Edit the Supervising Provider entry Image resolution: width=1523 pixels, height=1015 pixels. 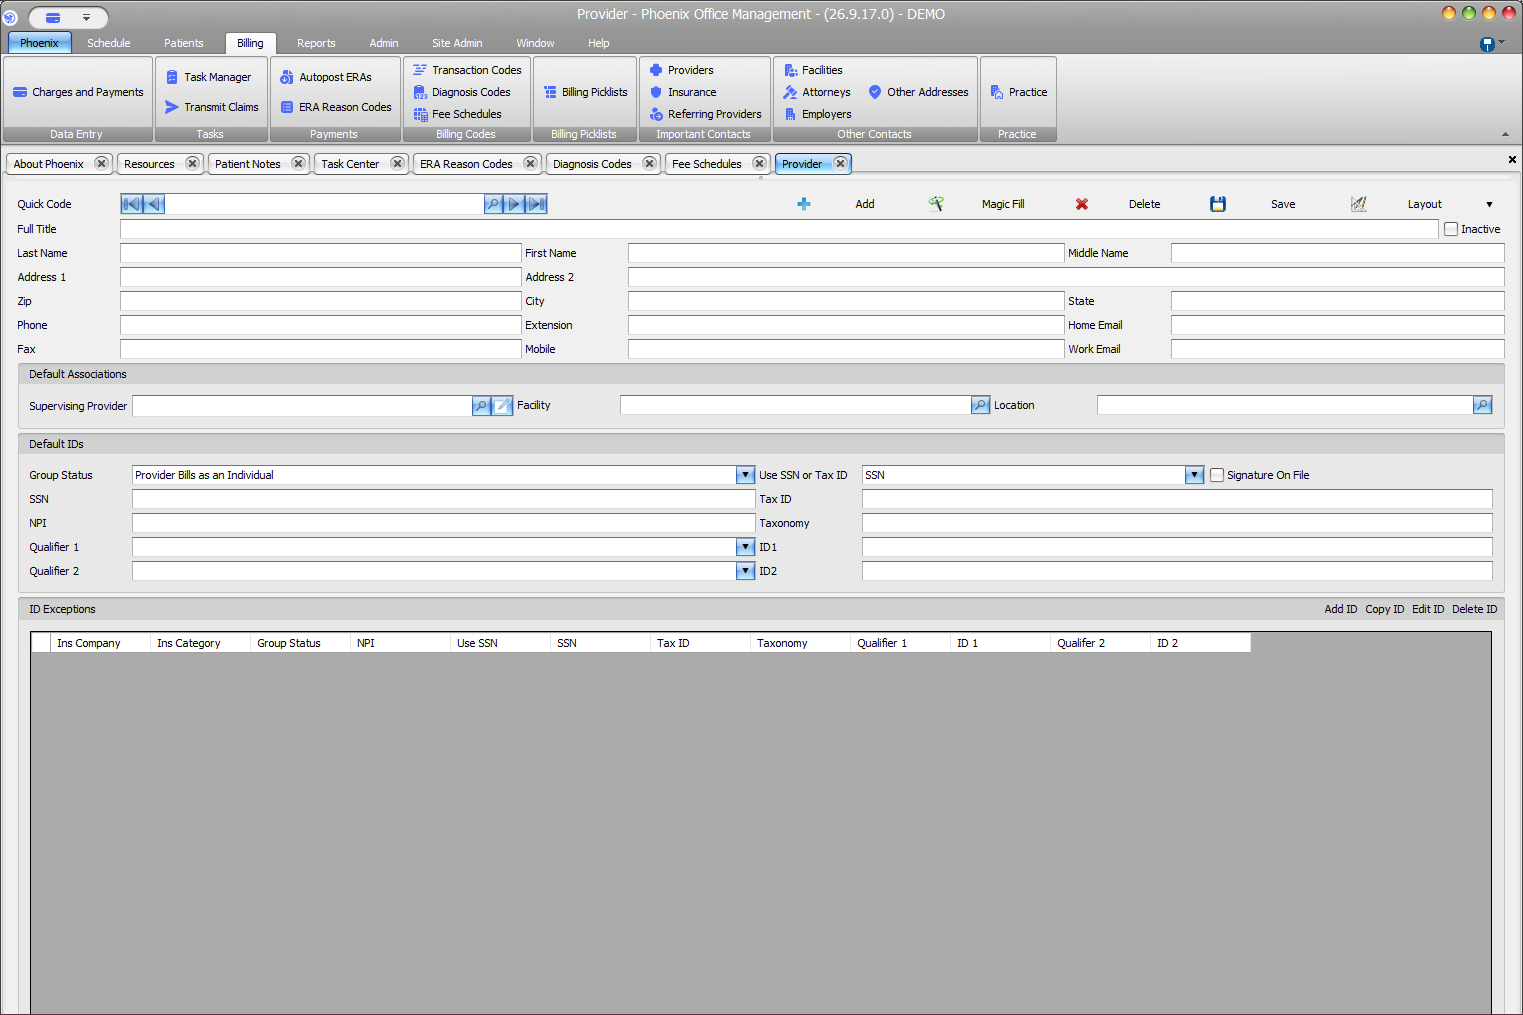click(503, 406)
